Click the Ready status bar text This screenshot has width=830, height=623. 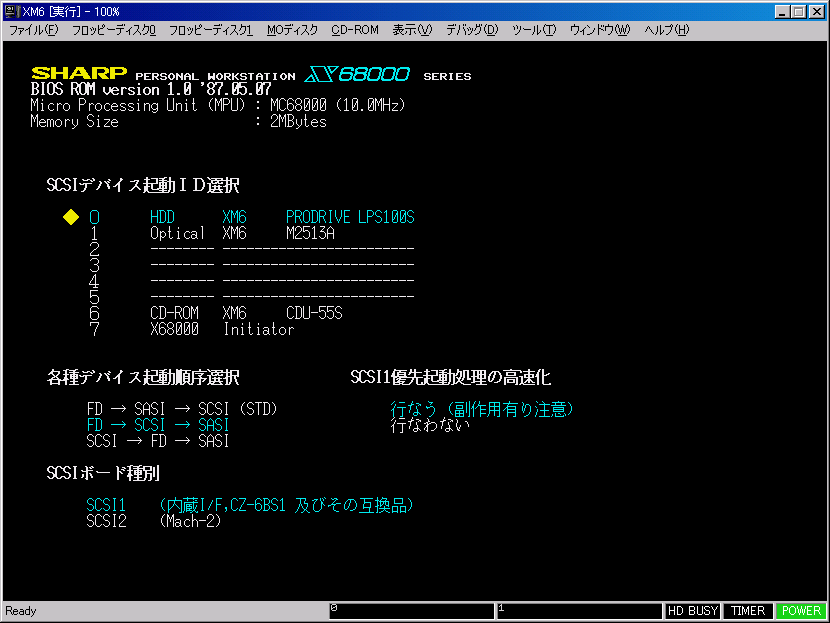coord(21,611)
